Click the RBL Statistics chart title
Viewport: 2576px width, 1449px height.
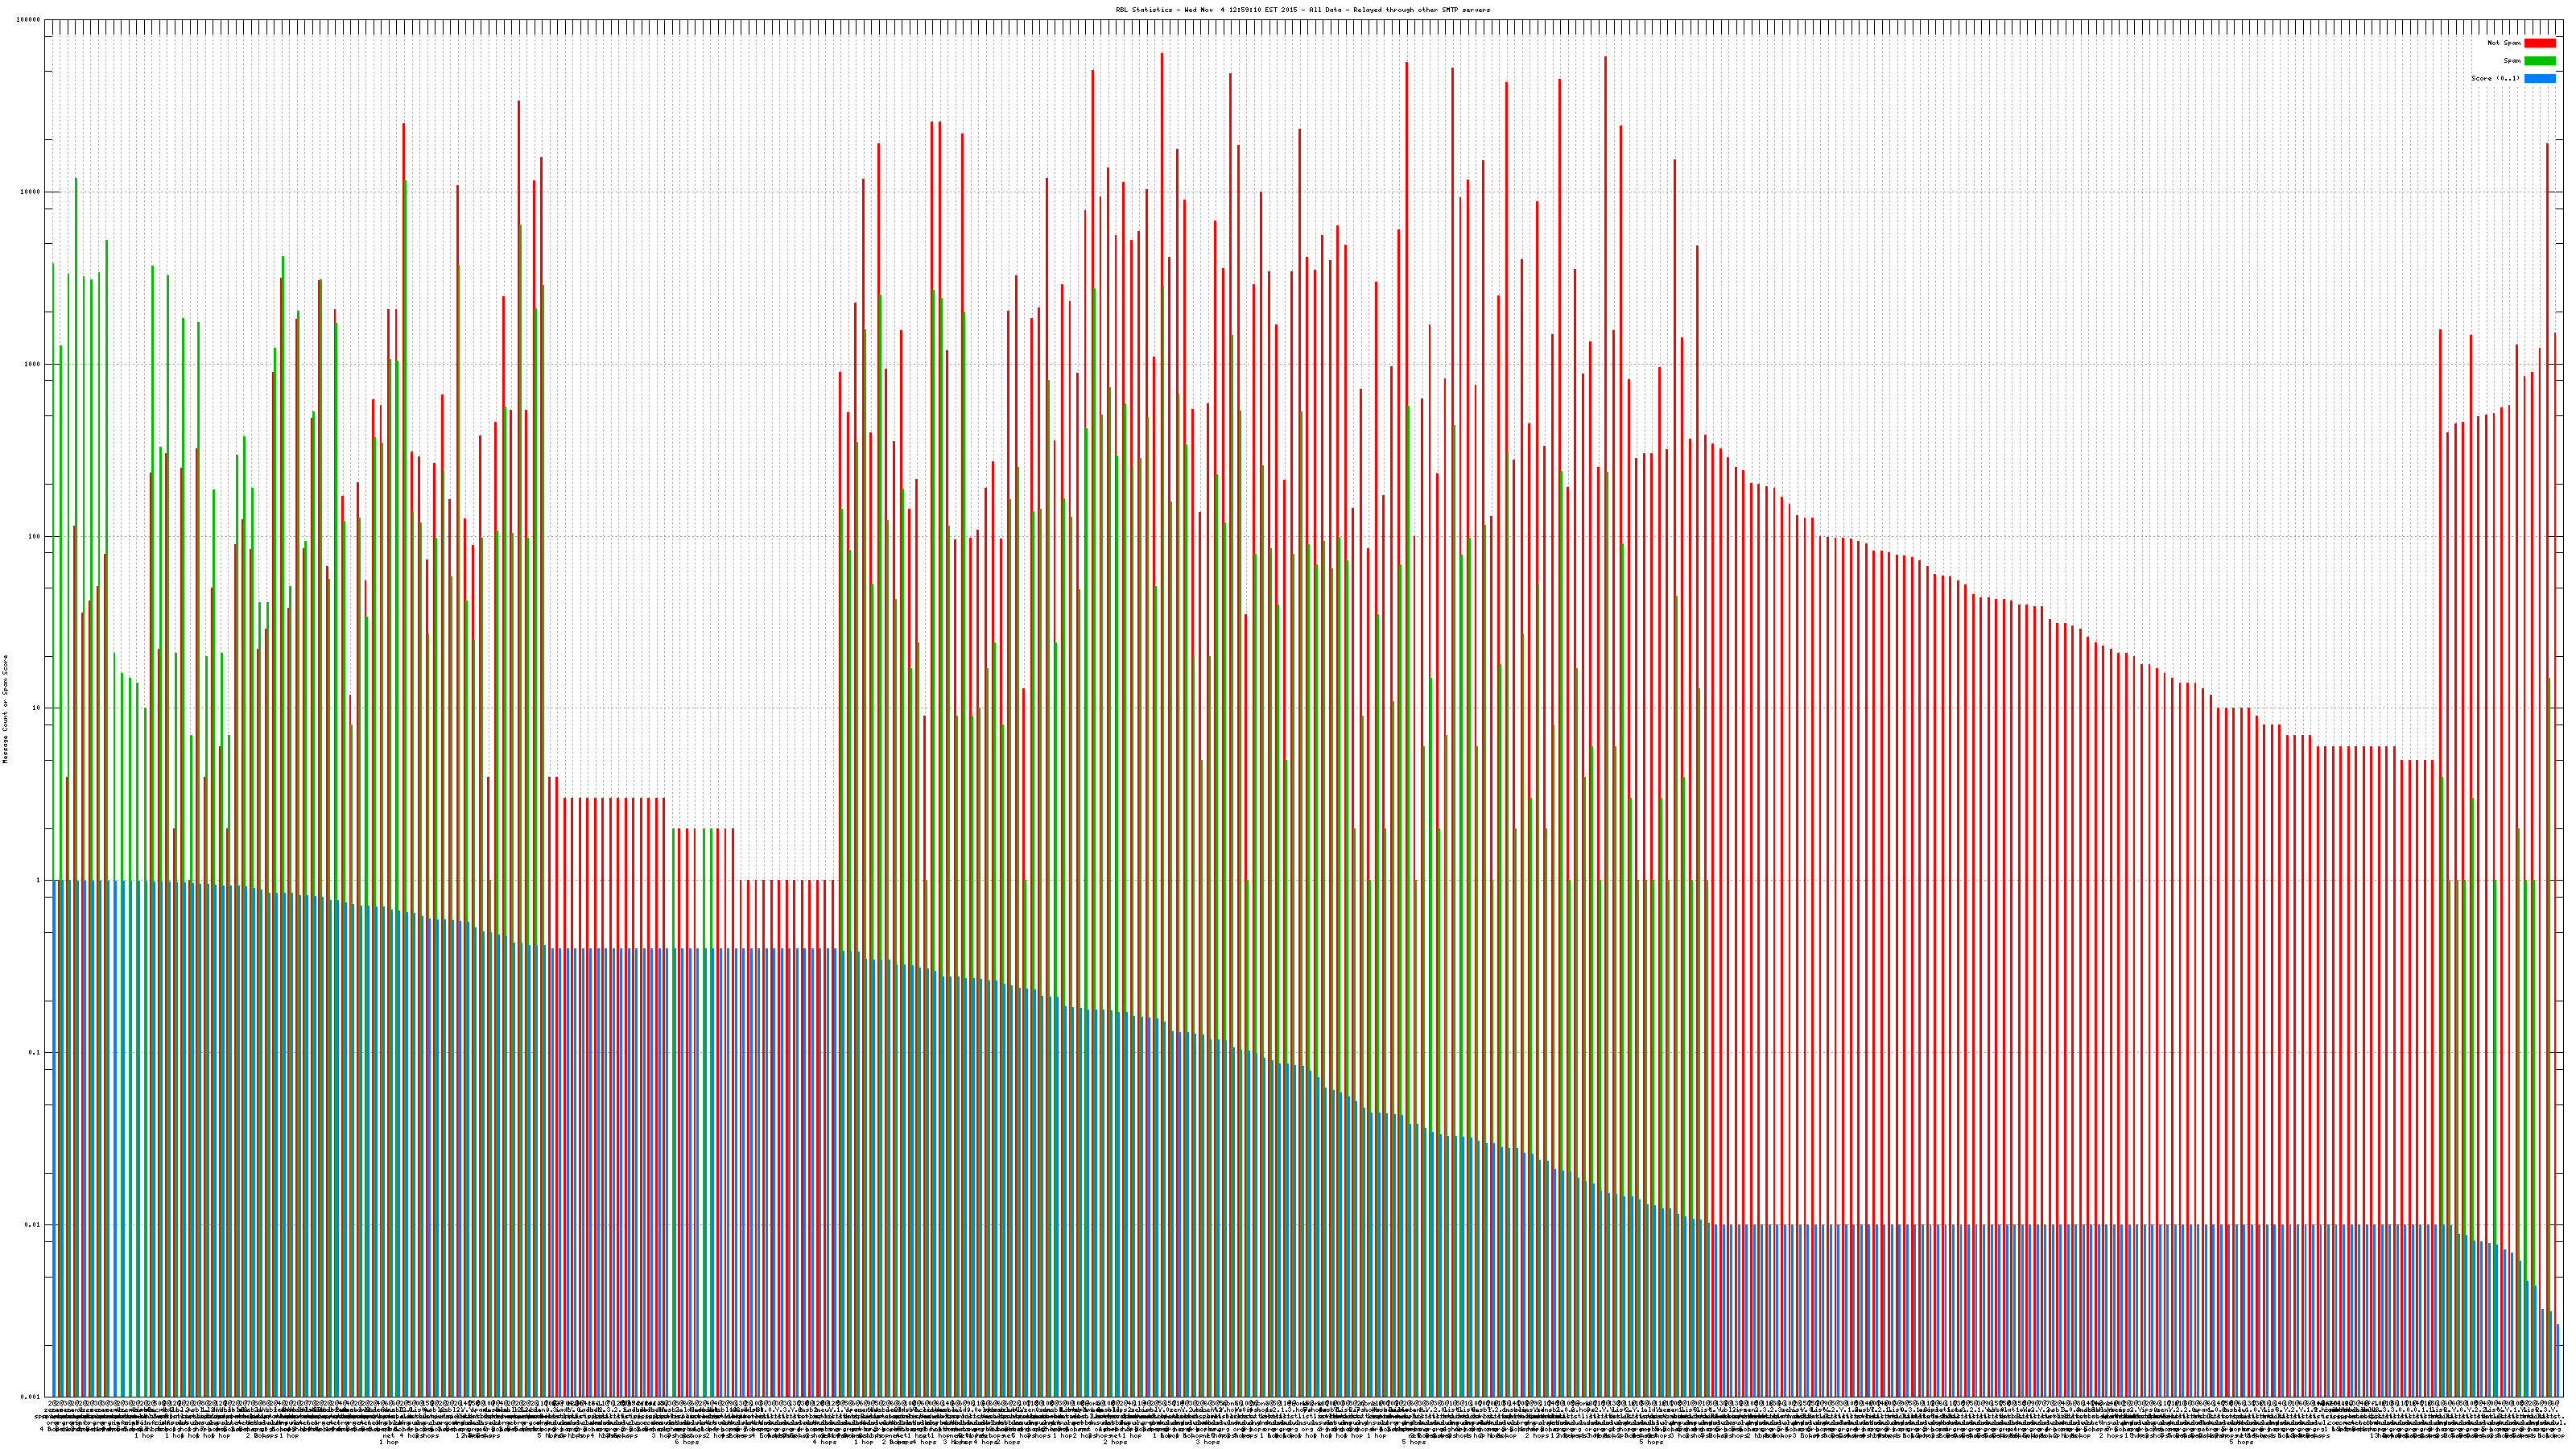pyautogui.click(x=1302, y=10)
